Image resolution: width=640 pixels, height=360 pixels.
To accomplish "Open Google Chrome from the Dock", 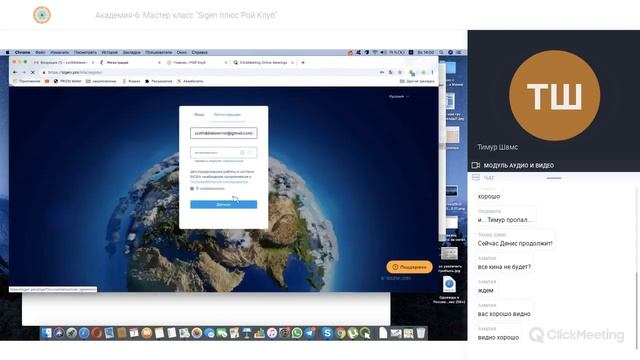I will [340, 333].
